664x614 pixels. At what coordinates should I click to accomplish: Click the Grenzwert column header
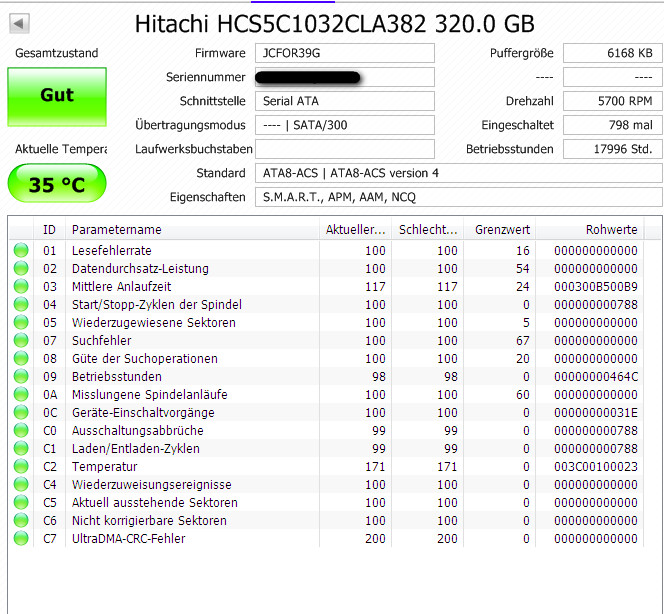tap(500, 230)
